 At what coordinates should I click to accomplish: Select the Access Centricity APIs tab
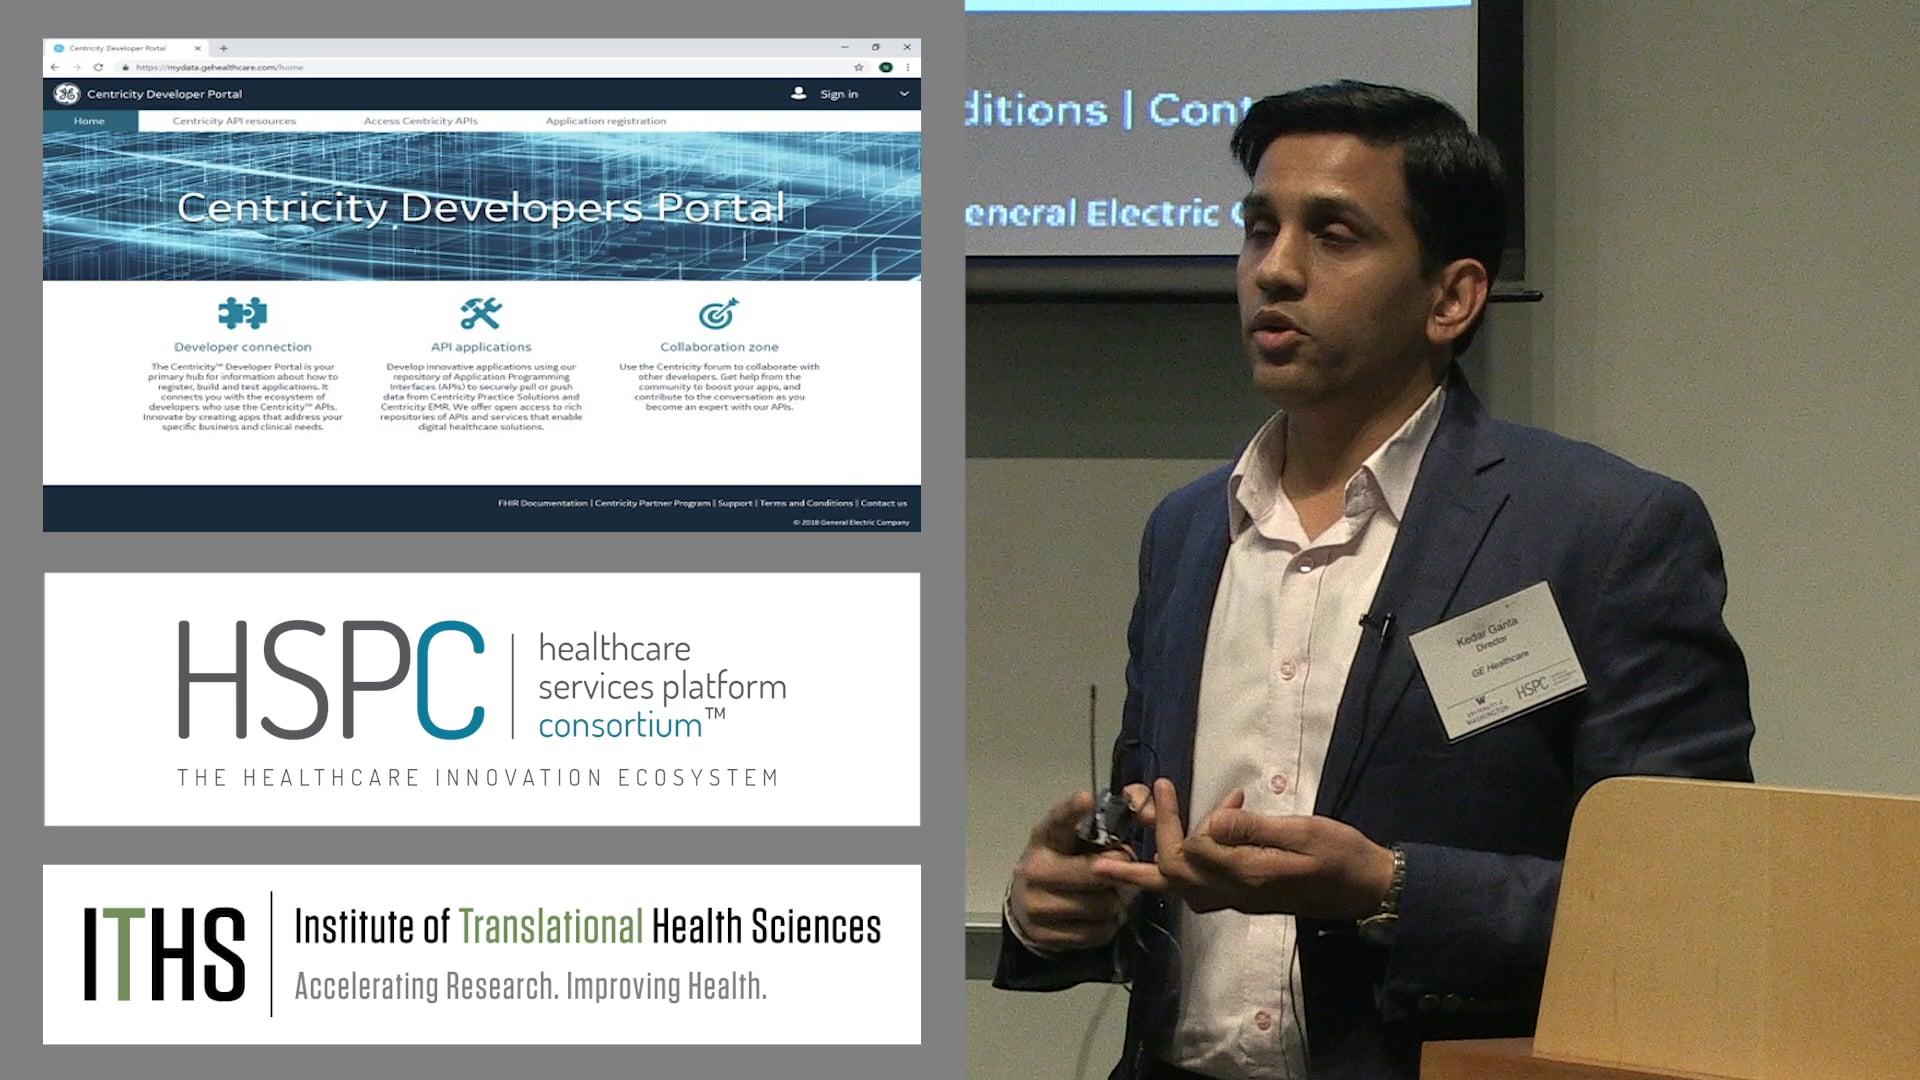pos(420,120)
